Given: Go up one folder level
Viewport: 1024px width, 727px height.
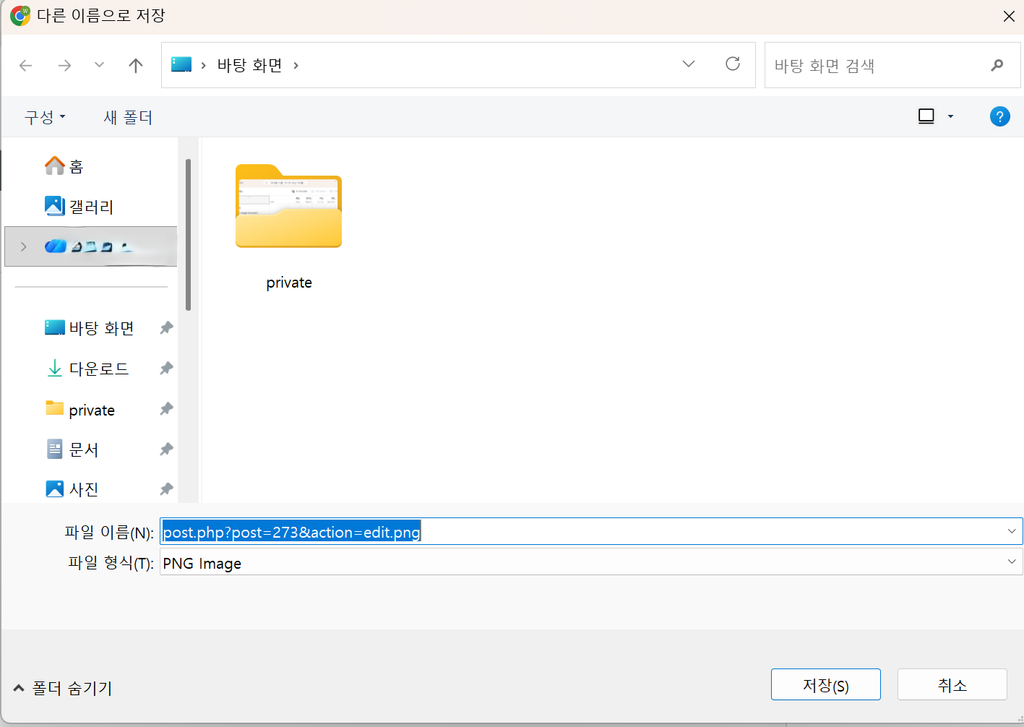Looking at the screenshot, I should [136, 65].
